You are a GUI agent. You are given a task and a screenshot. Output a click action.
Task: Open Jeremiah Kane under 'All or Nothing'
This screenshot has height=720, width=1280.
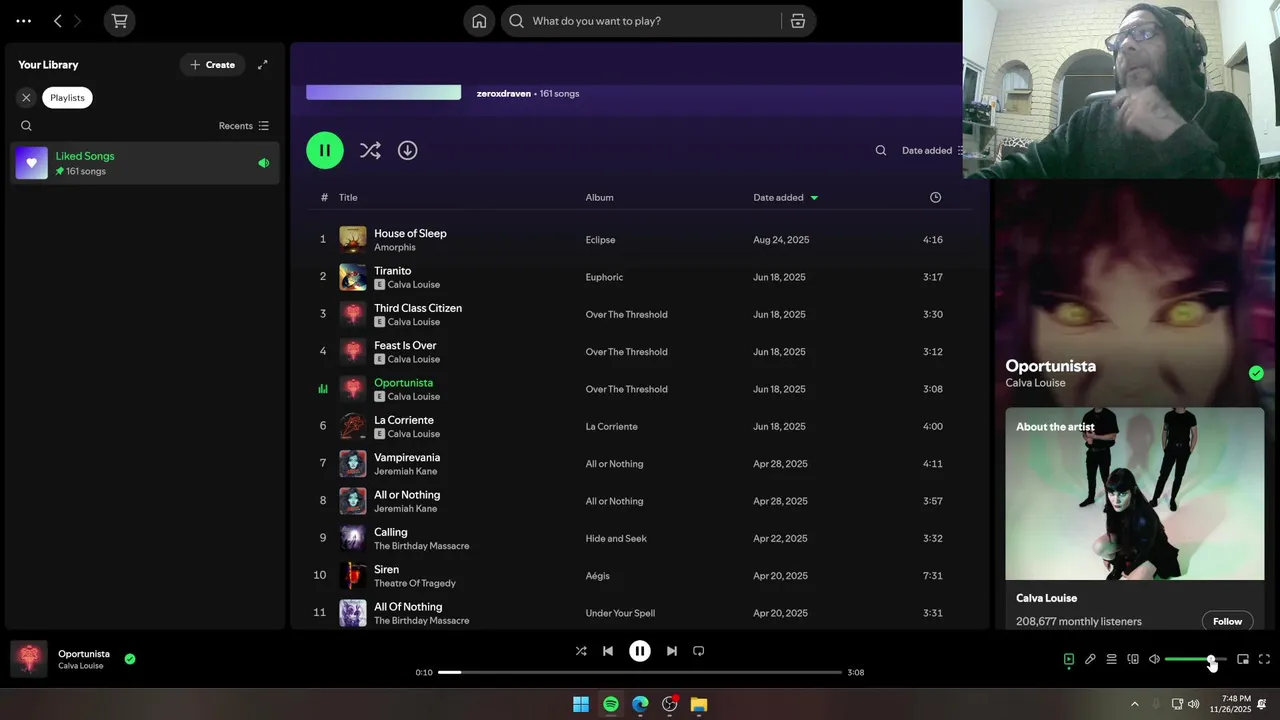click(405, 509)
